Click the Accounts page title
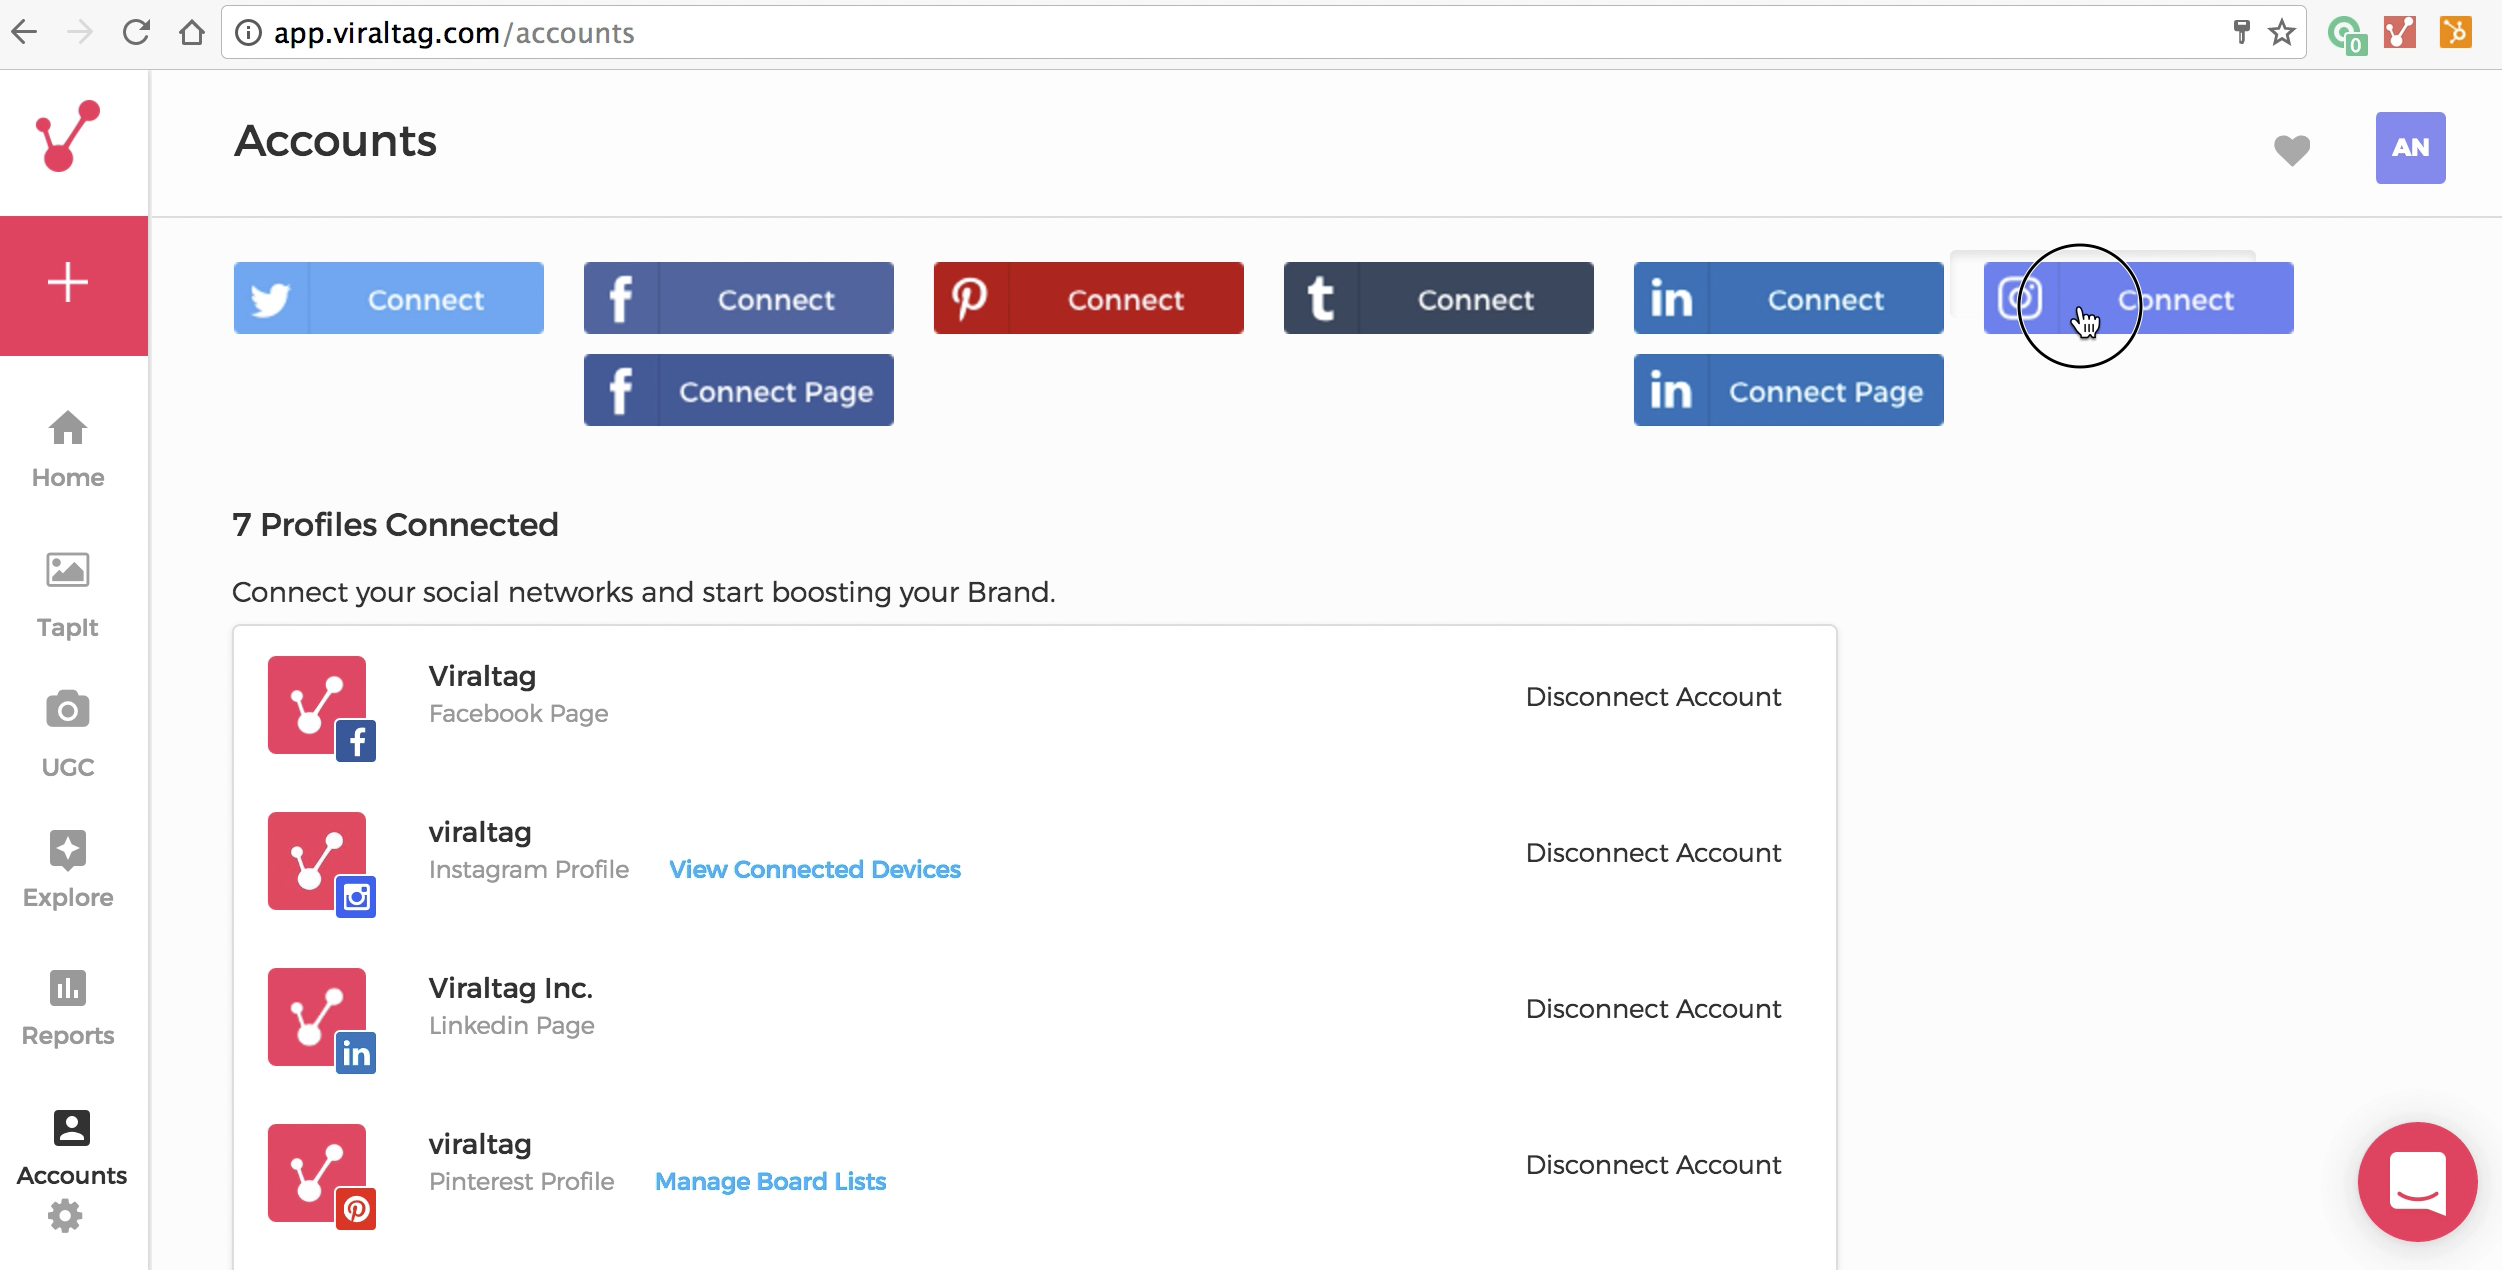This screenshot has height=1270, width=2502. (335, 140)
